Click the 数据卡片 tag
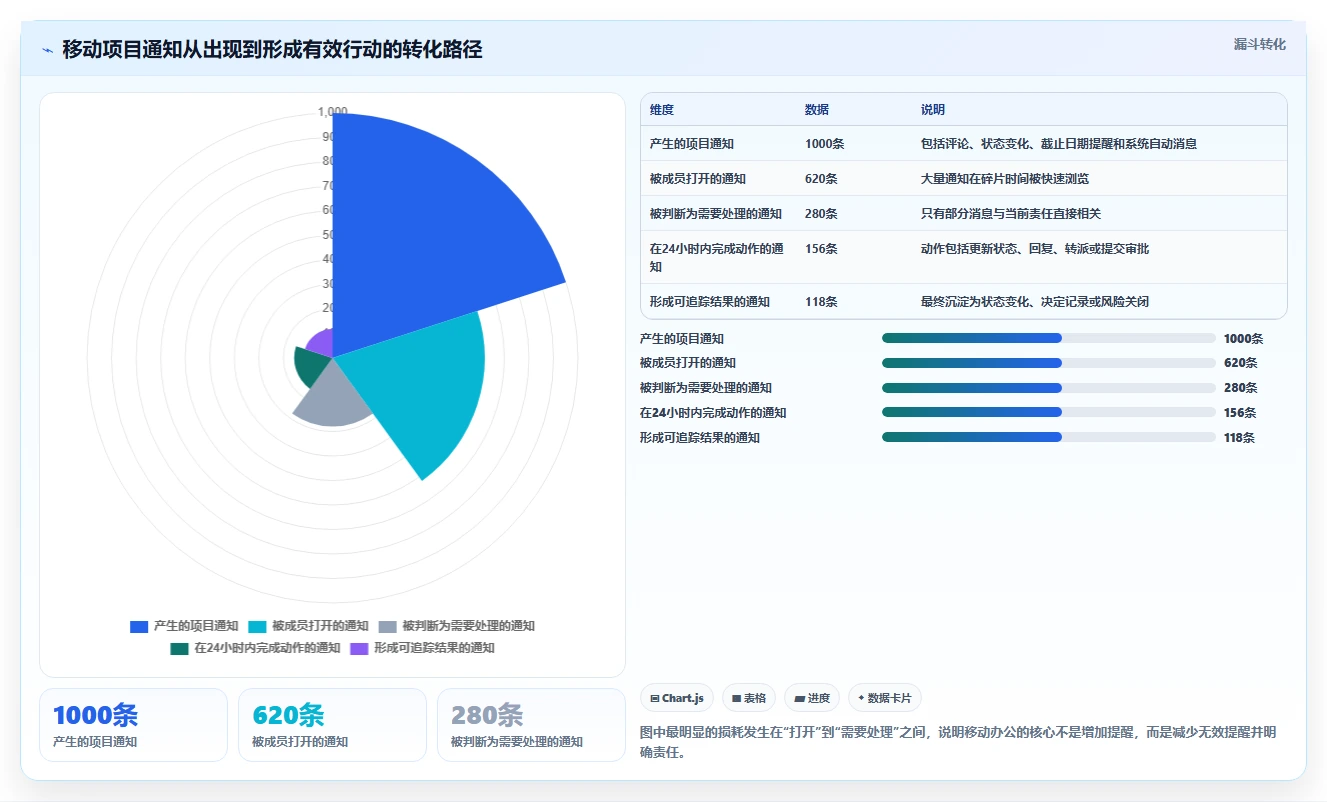Image resolution: width=1327 pixels, height=802 pixels. coord(885,698)
